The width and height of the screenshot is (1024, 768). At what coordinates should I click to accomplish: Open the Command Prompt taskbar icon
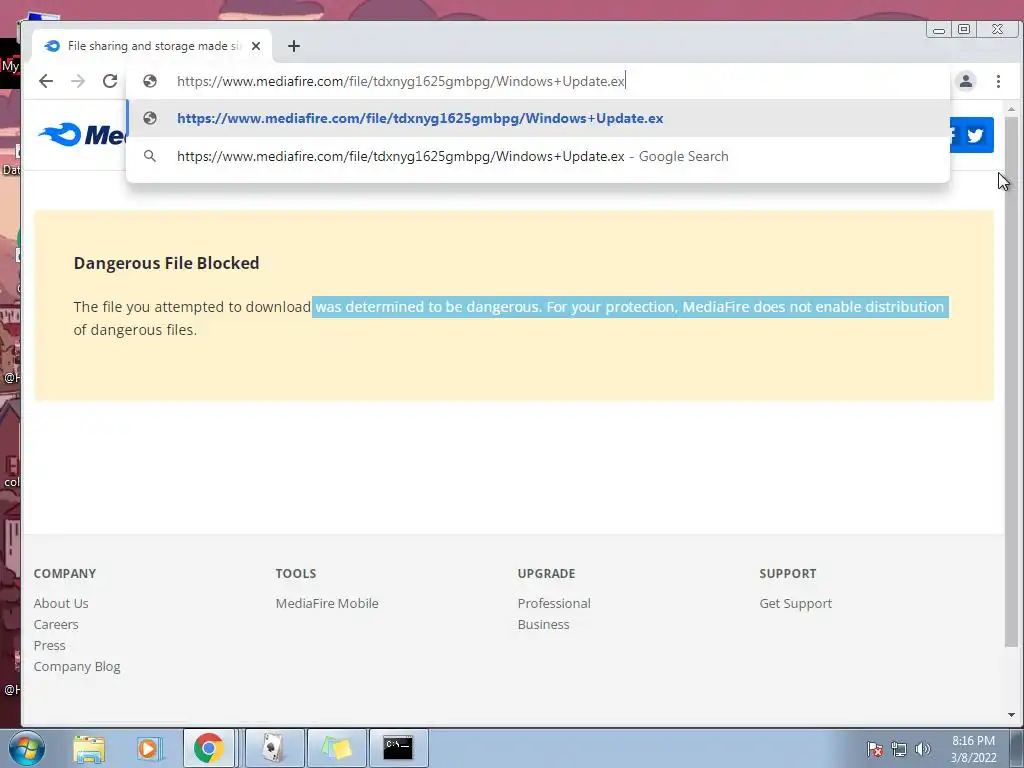click(398, 748)
